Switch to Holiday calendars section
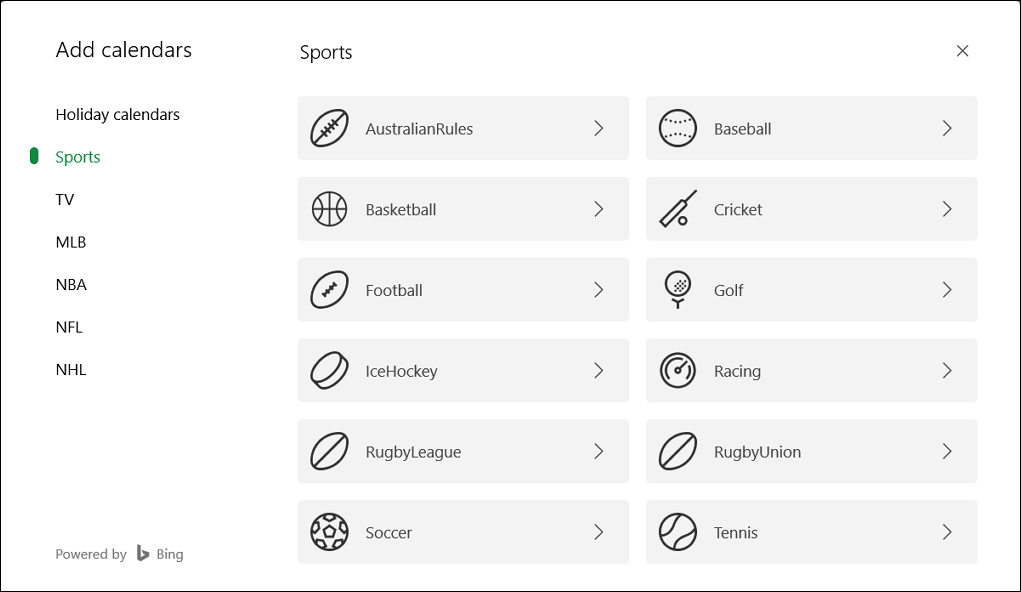The image size is (1021, 592). pyautogui.click(x=117, y=114)
